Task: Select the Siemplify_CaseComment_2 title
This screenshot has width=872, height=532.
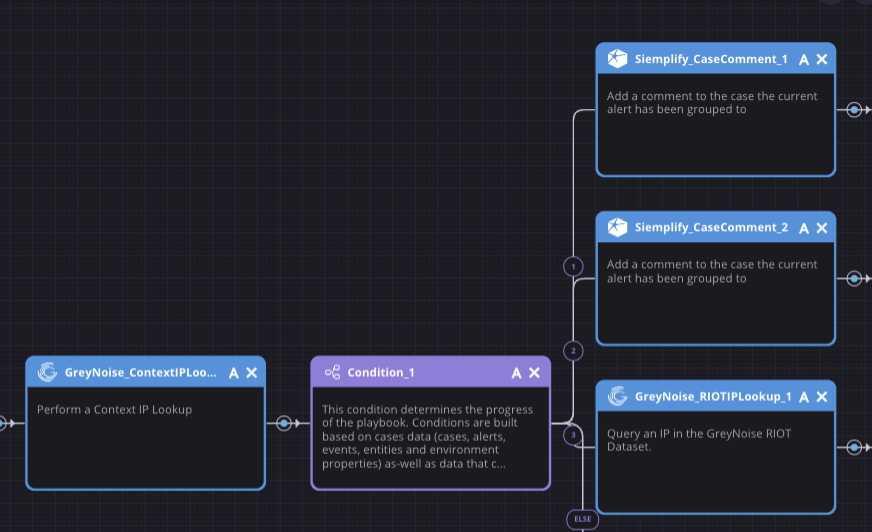Action: [711, 227]
